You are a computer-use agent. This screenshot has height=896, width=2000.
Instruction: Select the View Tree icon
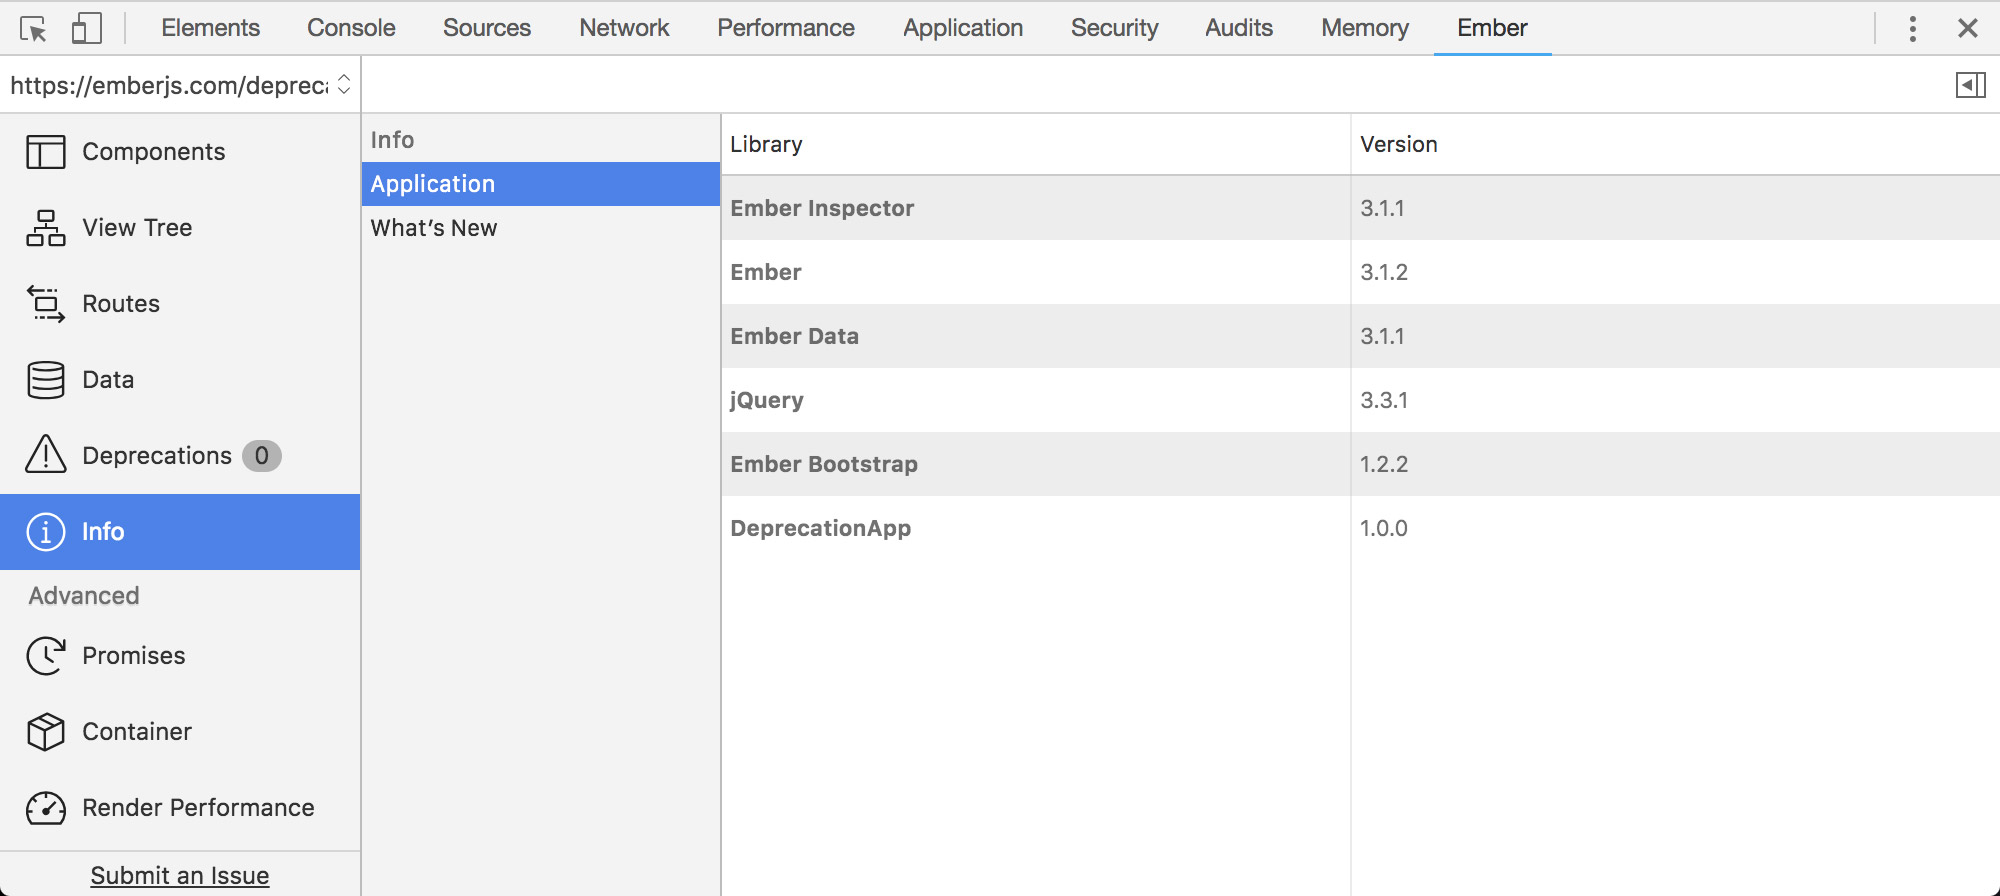[46, 228]
